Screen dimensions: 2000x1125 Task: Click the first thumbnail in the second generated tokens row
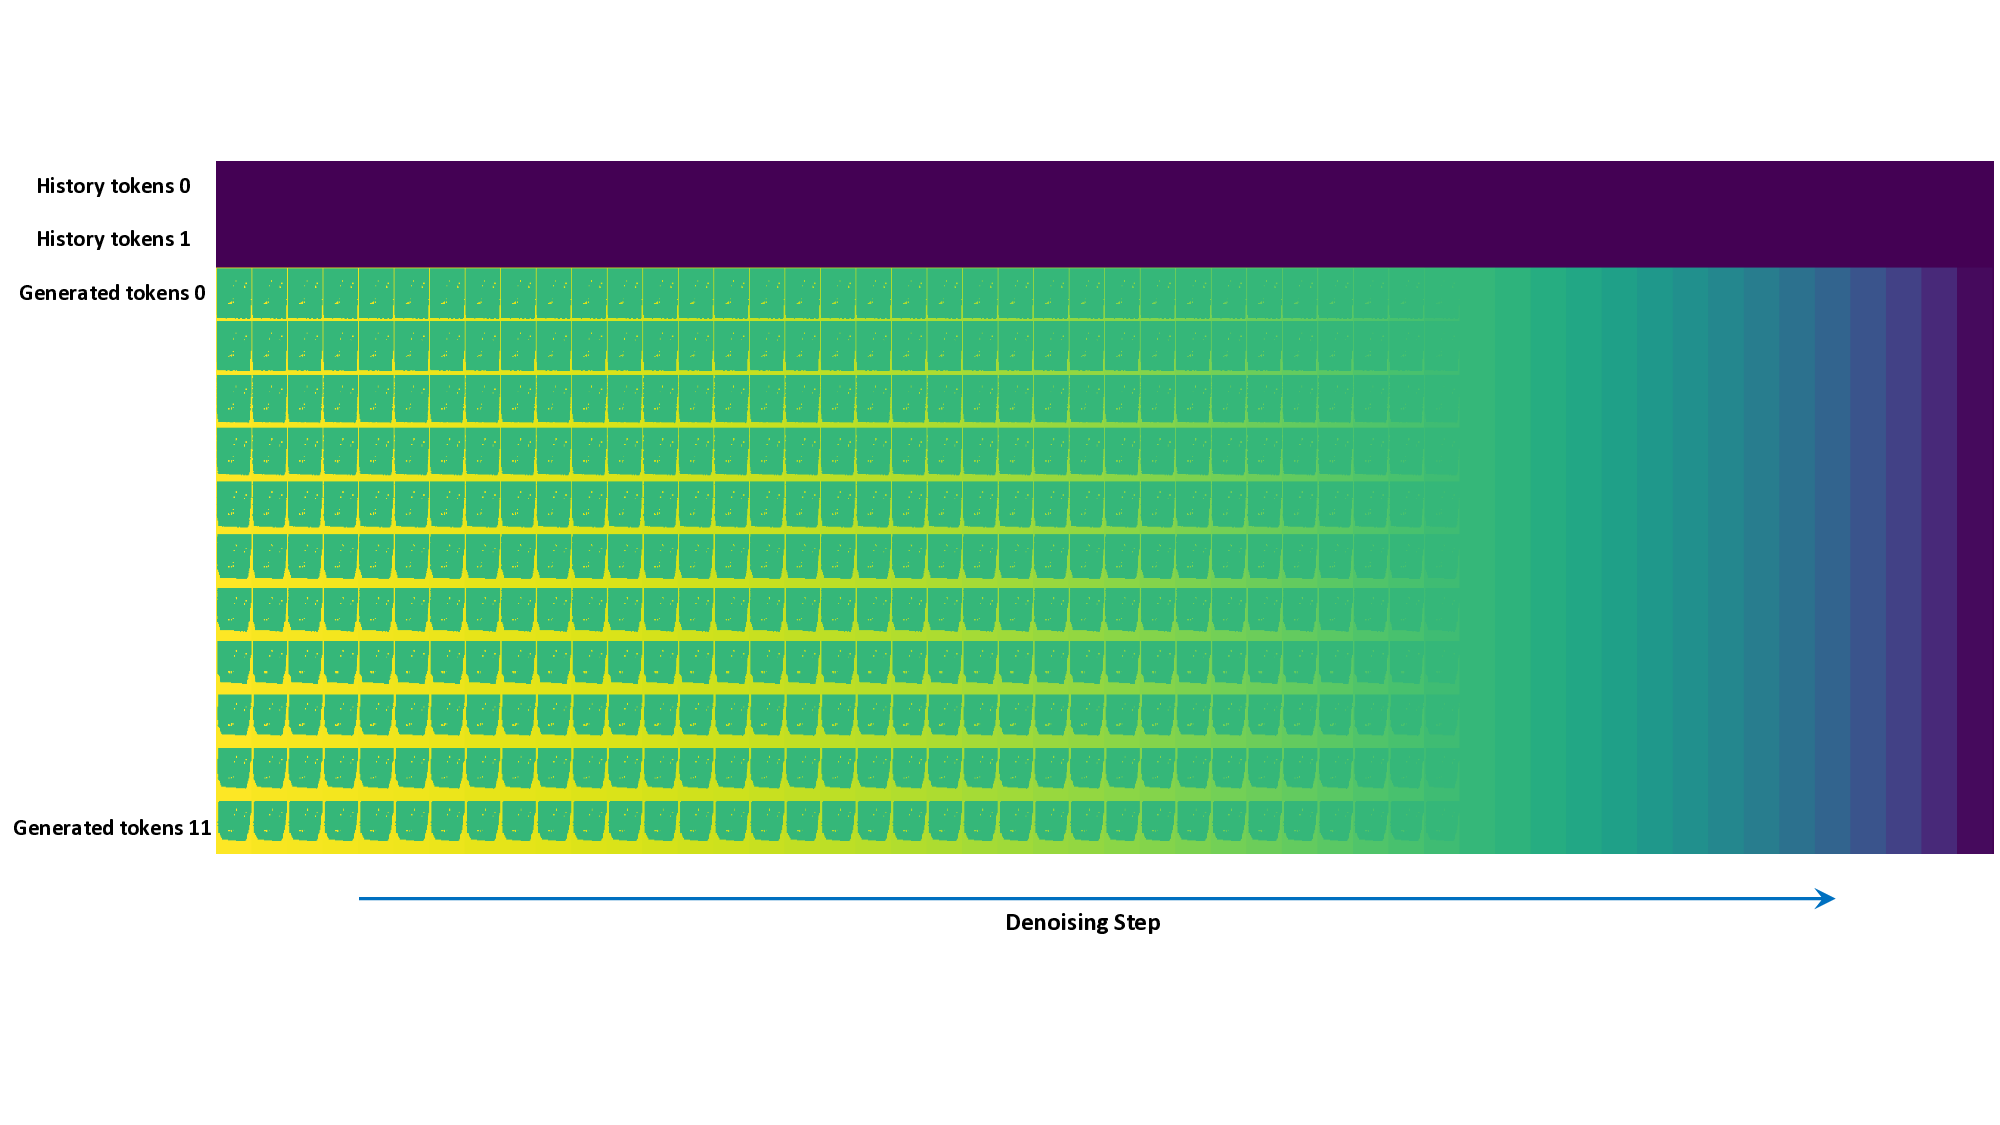point(234,345)
